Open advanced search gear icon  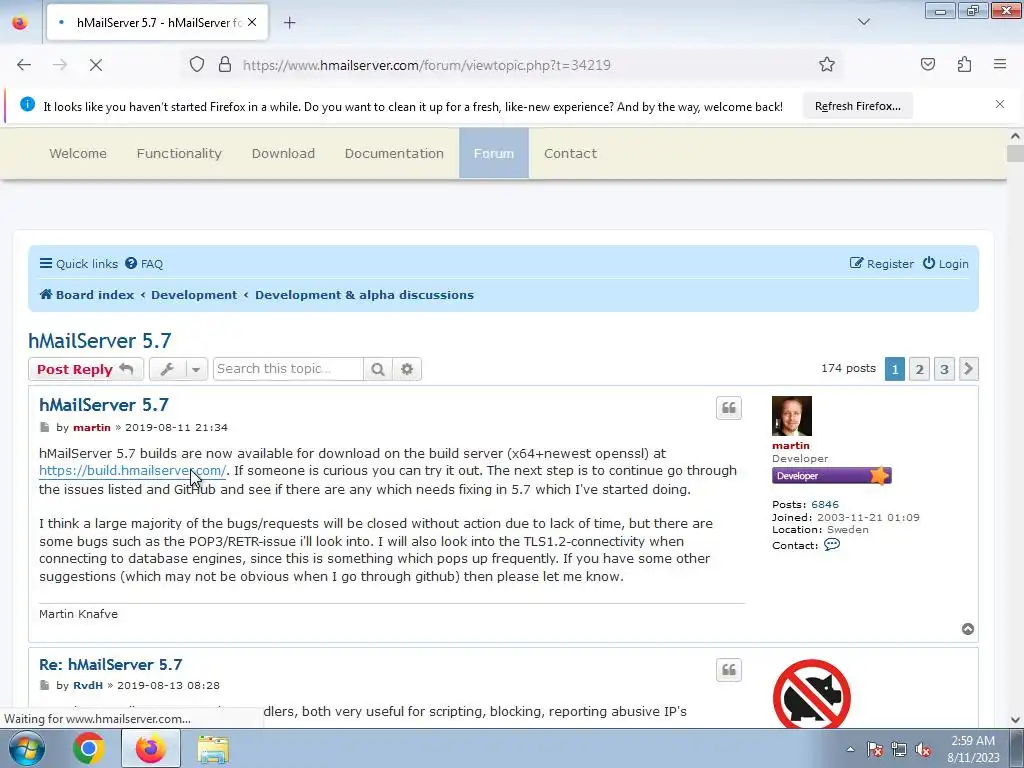coord(407,369)
